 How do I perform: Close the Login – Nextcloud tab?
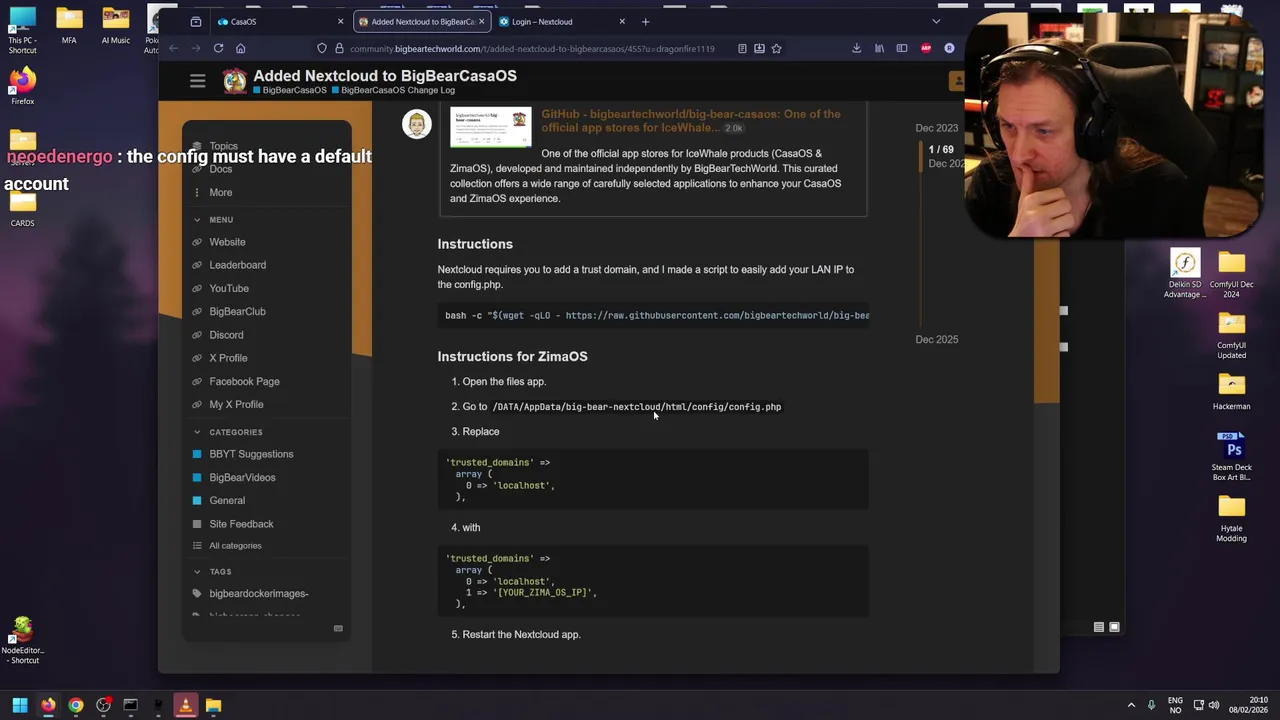[622, 21]
